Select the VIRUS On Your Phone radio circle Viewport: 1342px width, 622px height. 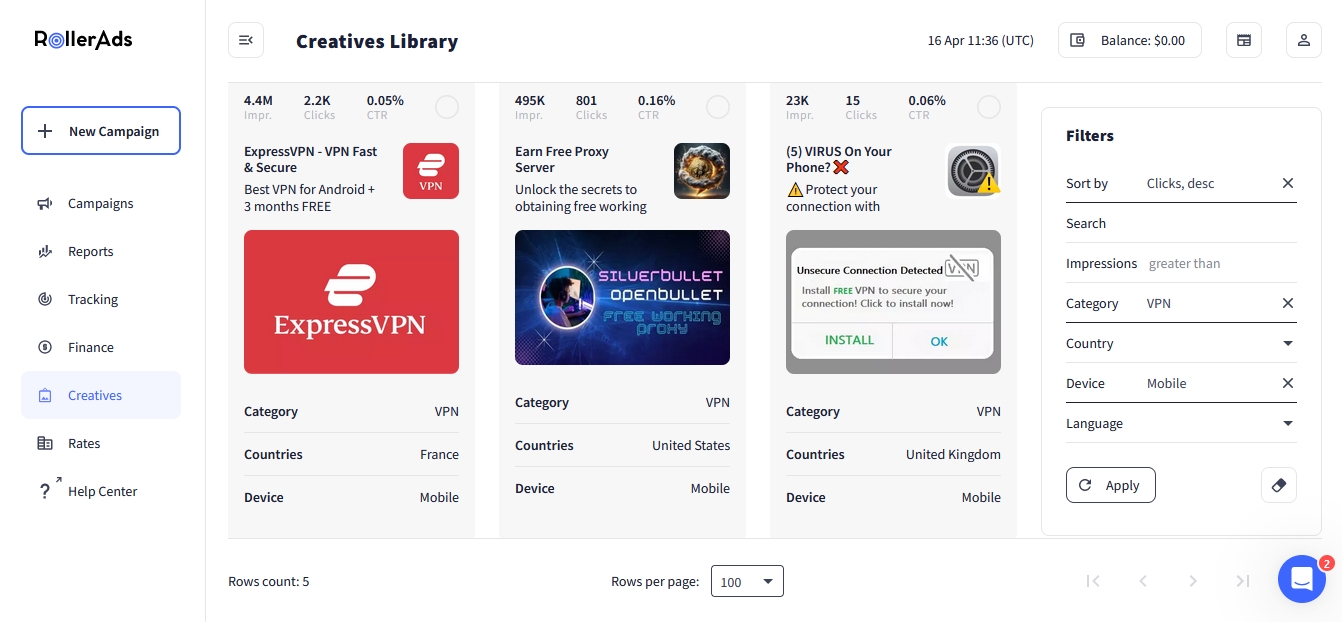989,107
